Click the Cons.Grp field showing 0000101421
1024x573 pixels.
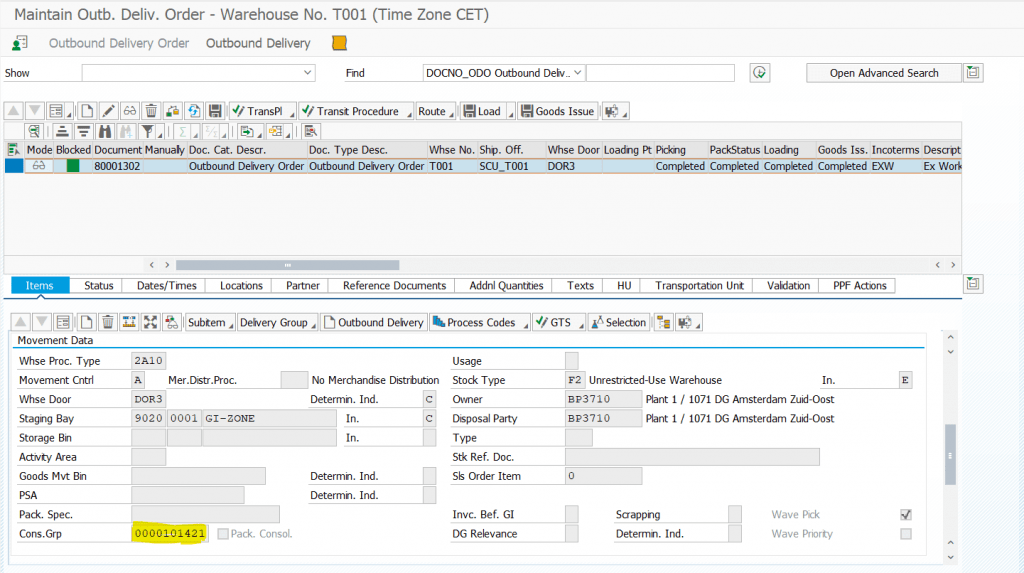(169, 534)
